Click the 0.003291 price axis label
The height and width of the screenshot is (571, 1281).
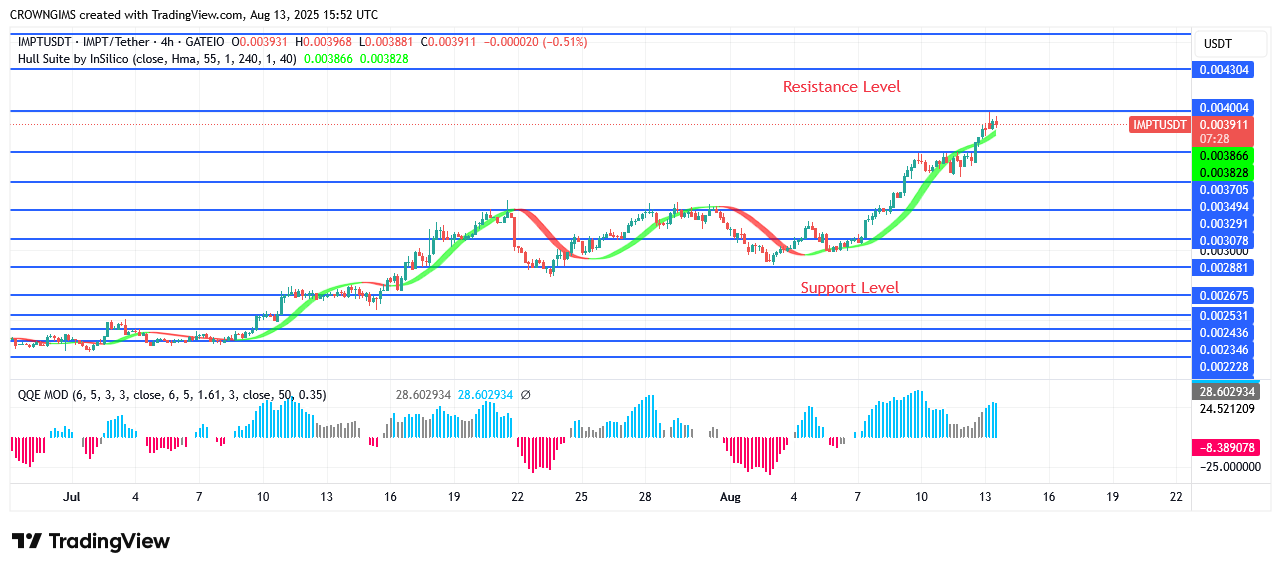[1225, 224]
